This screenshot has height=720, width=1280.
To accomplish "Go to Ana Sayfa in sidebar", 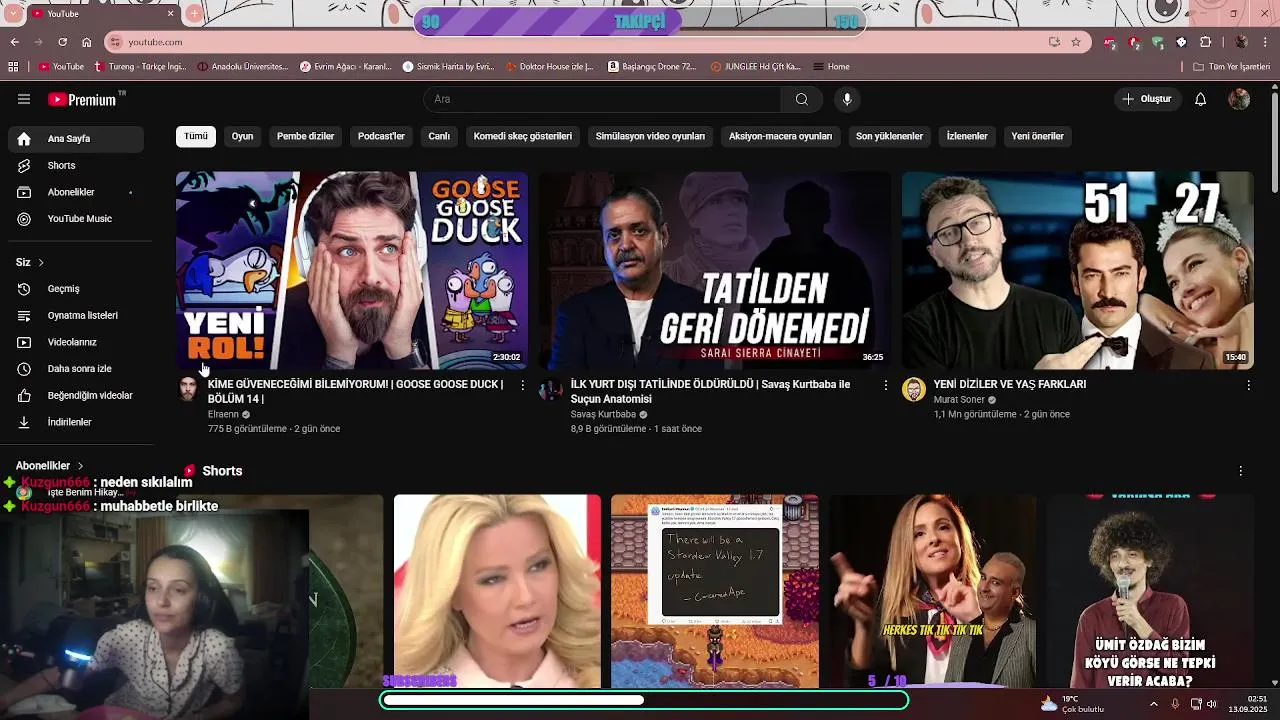I will [76, 139].
